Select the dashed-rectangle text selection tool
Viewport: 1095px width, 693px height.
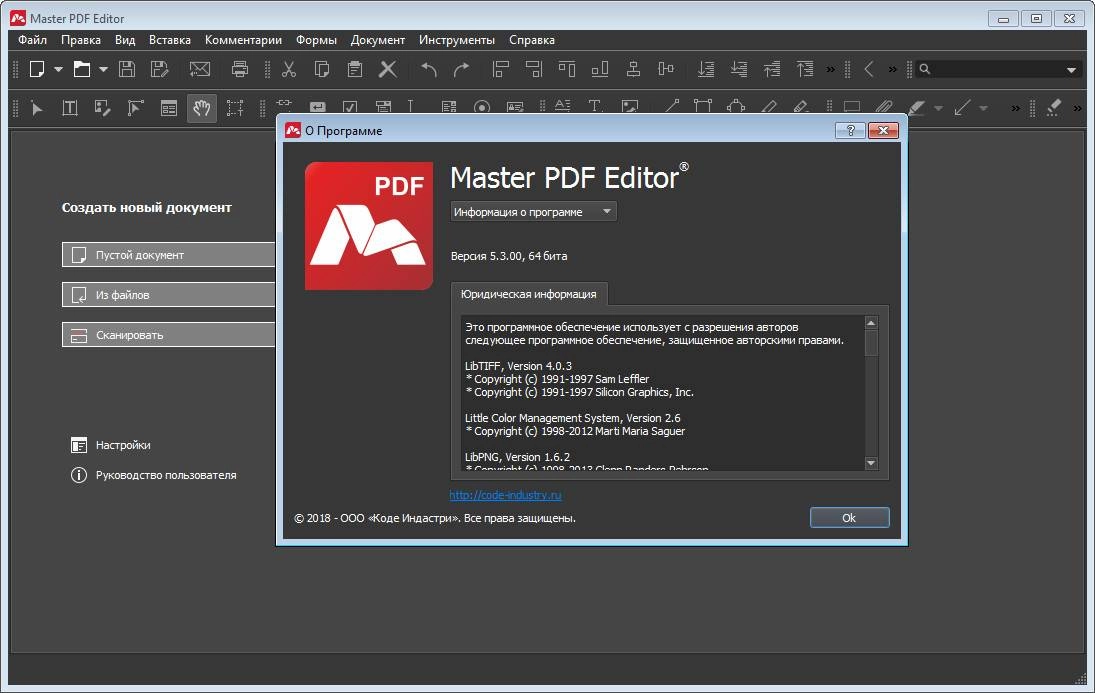[x=235, y=108]
